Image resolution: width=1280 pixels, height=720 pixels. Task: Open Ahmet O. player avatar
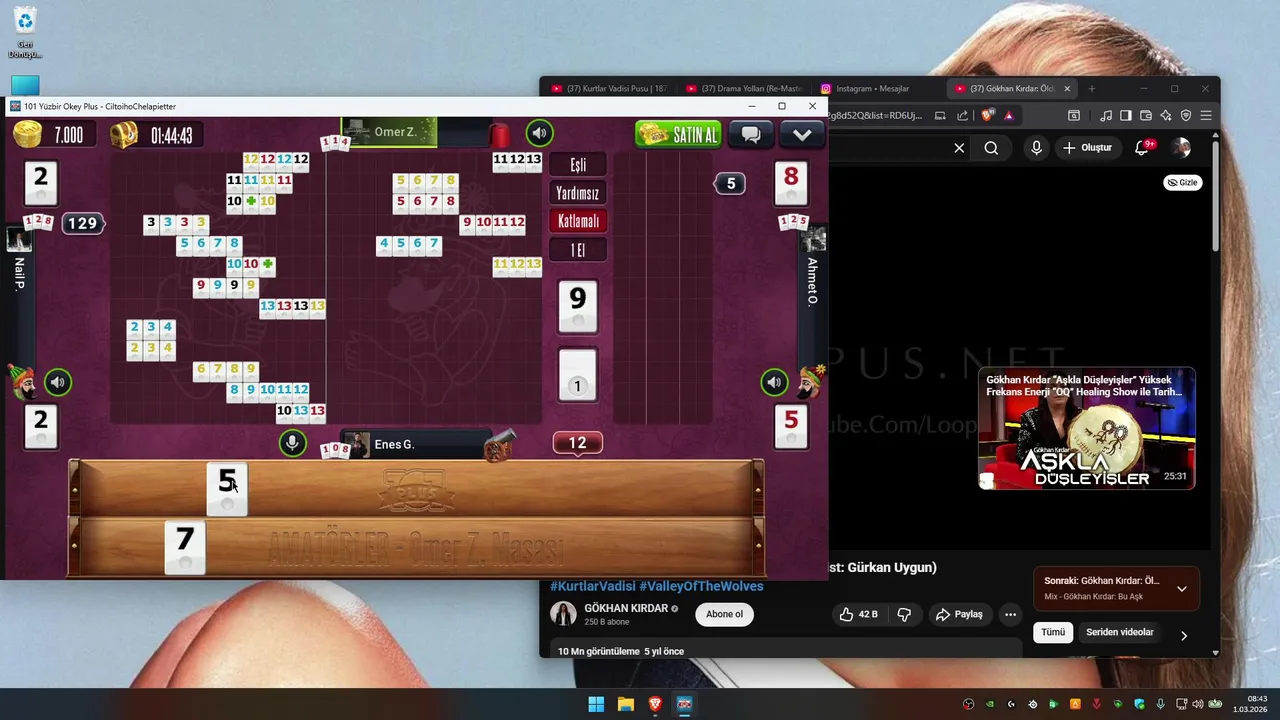[814, 240]
